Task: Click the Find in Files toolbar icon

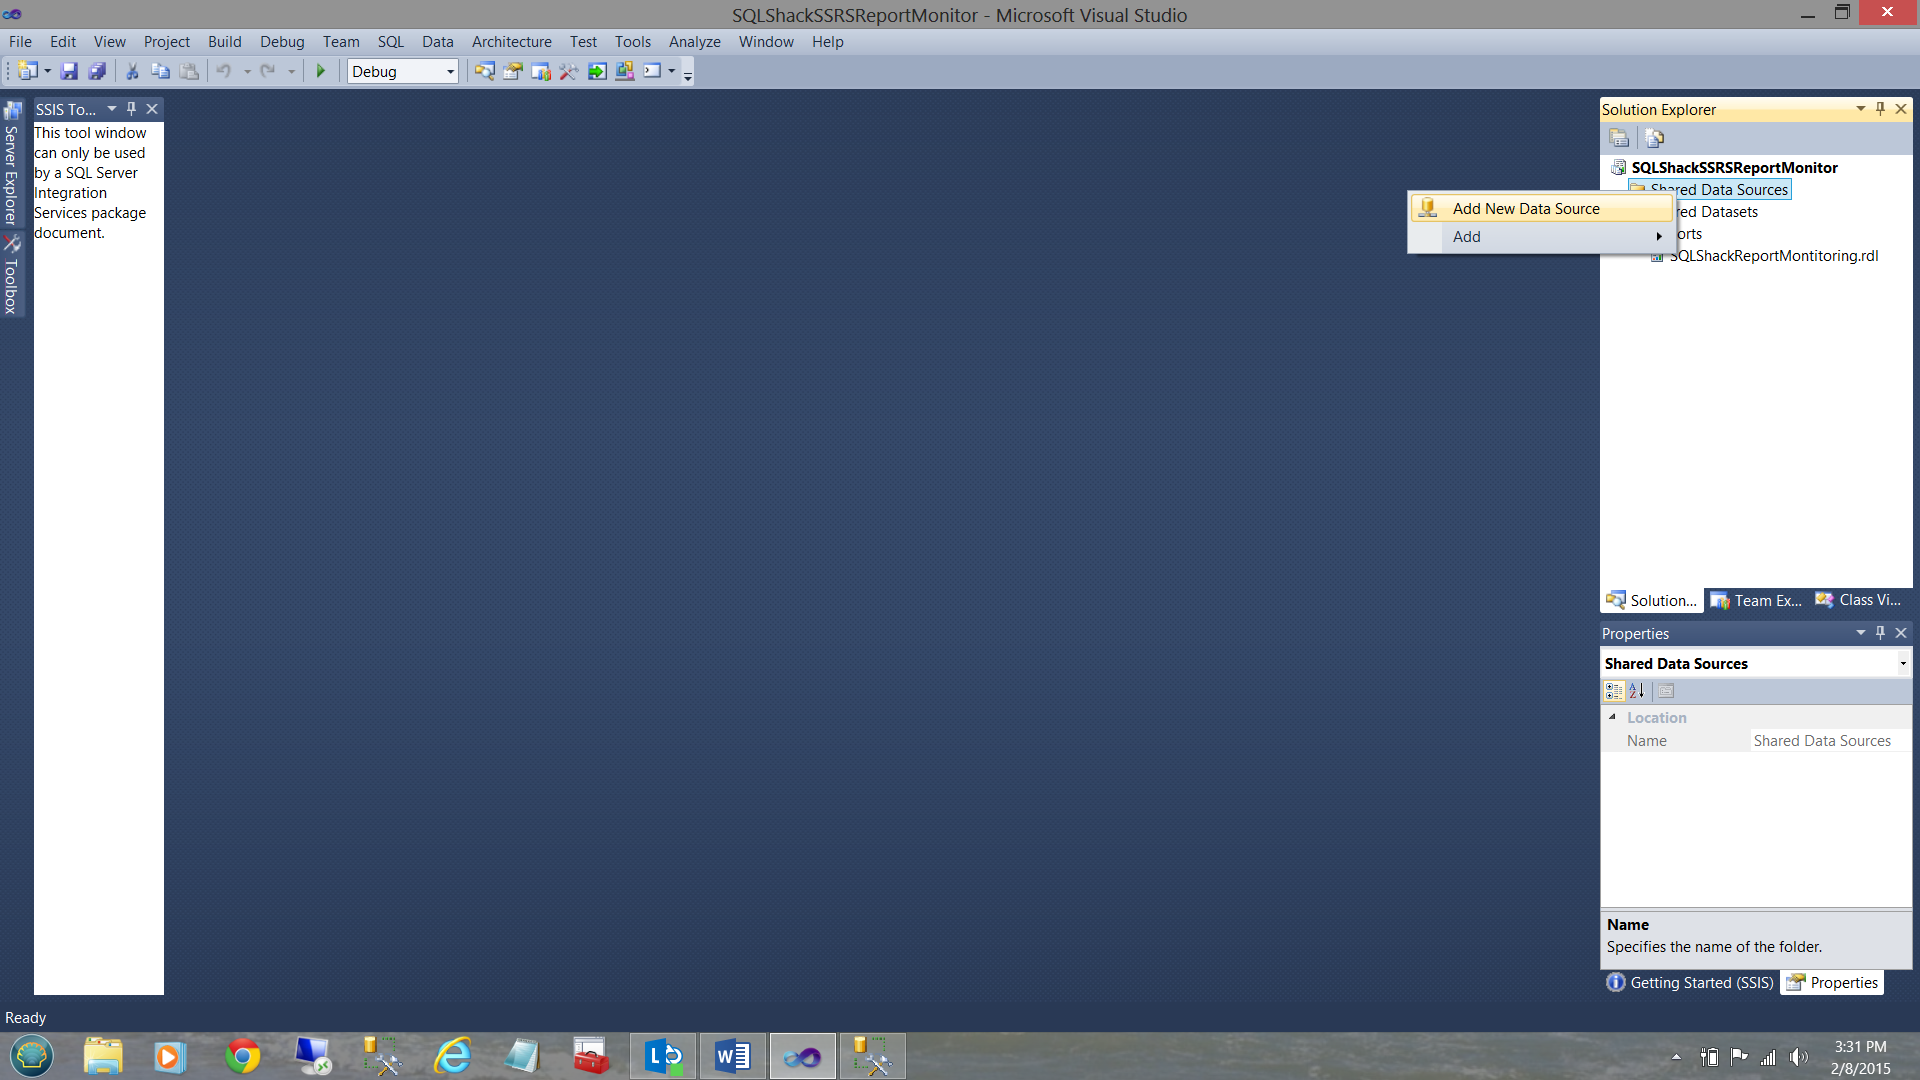Action: click(x=484, y=71)
